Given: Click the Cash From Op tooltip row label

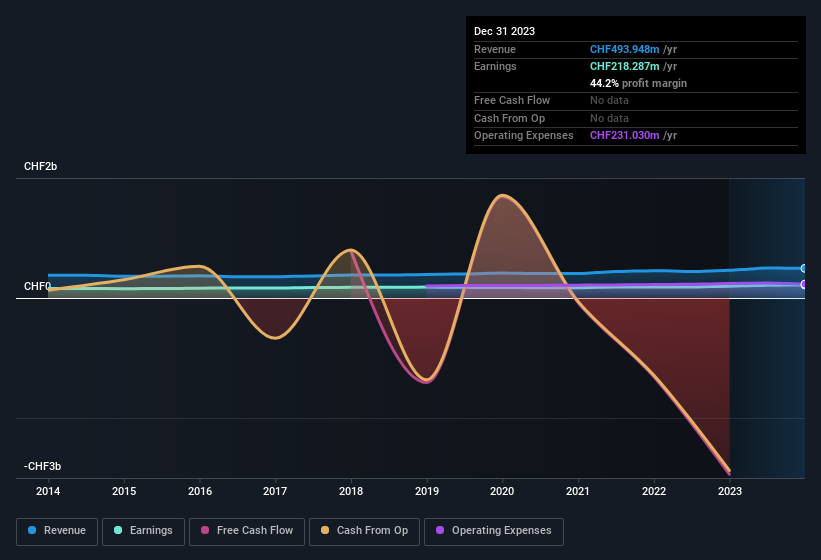Looking at the screenshot, I should [509, 118].
